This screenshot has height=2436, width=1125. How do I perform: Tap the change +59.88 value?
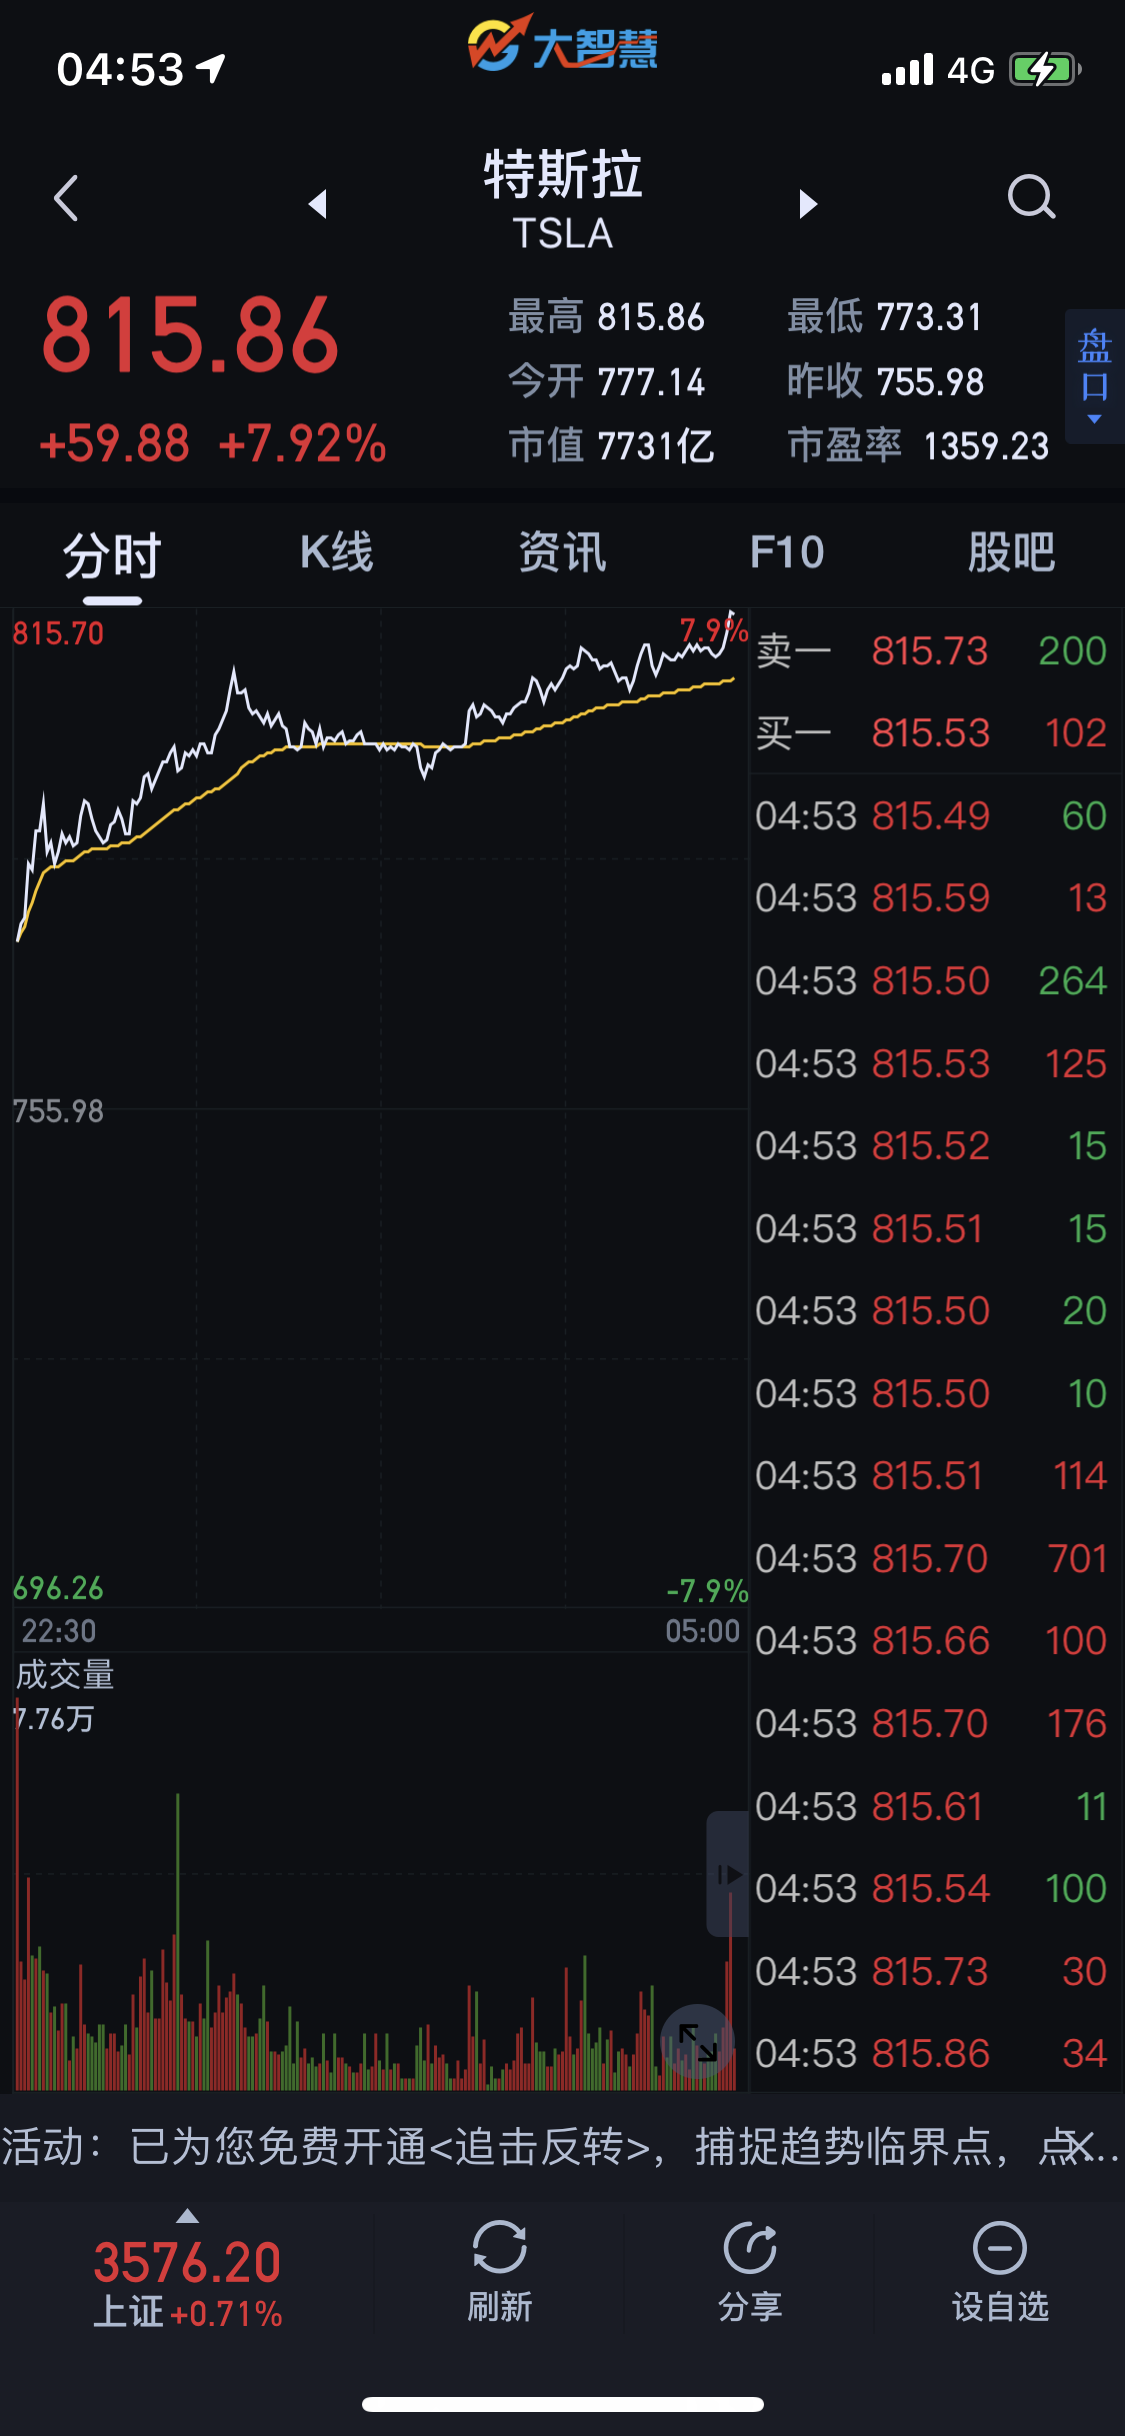coord(114,444)
